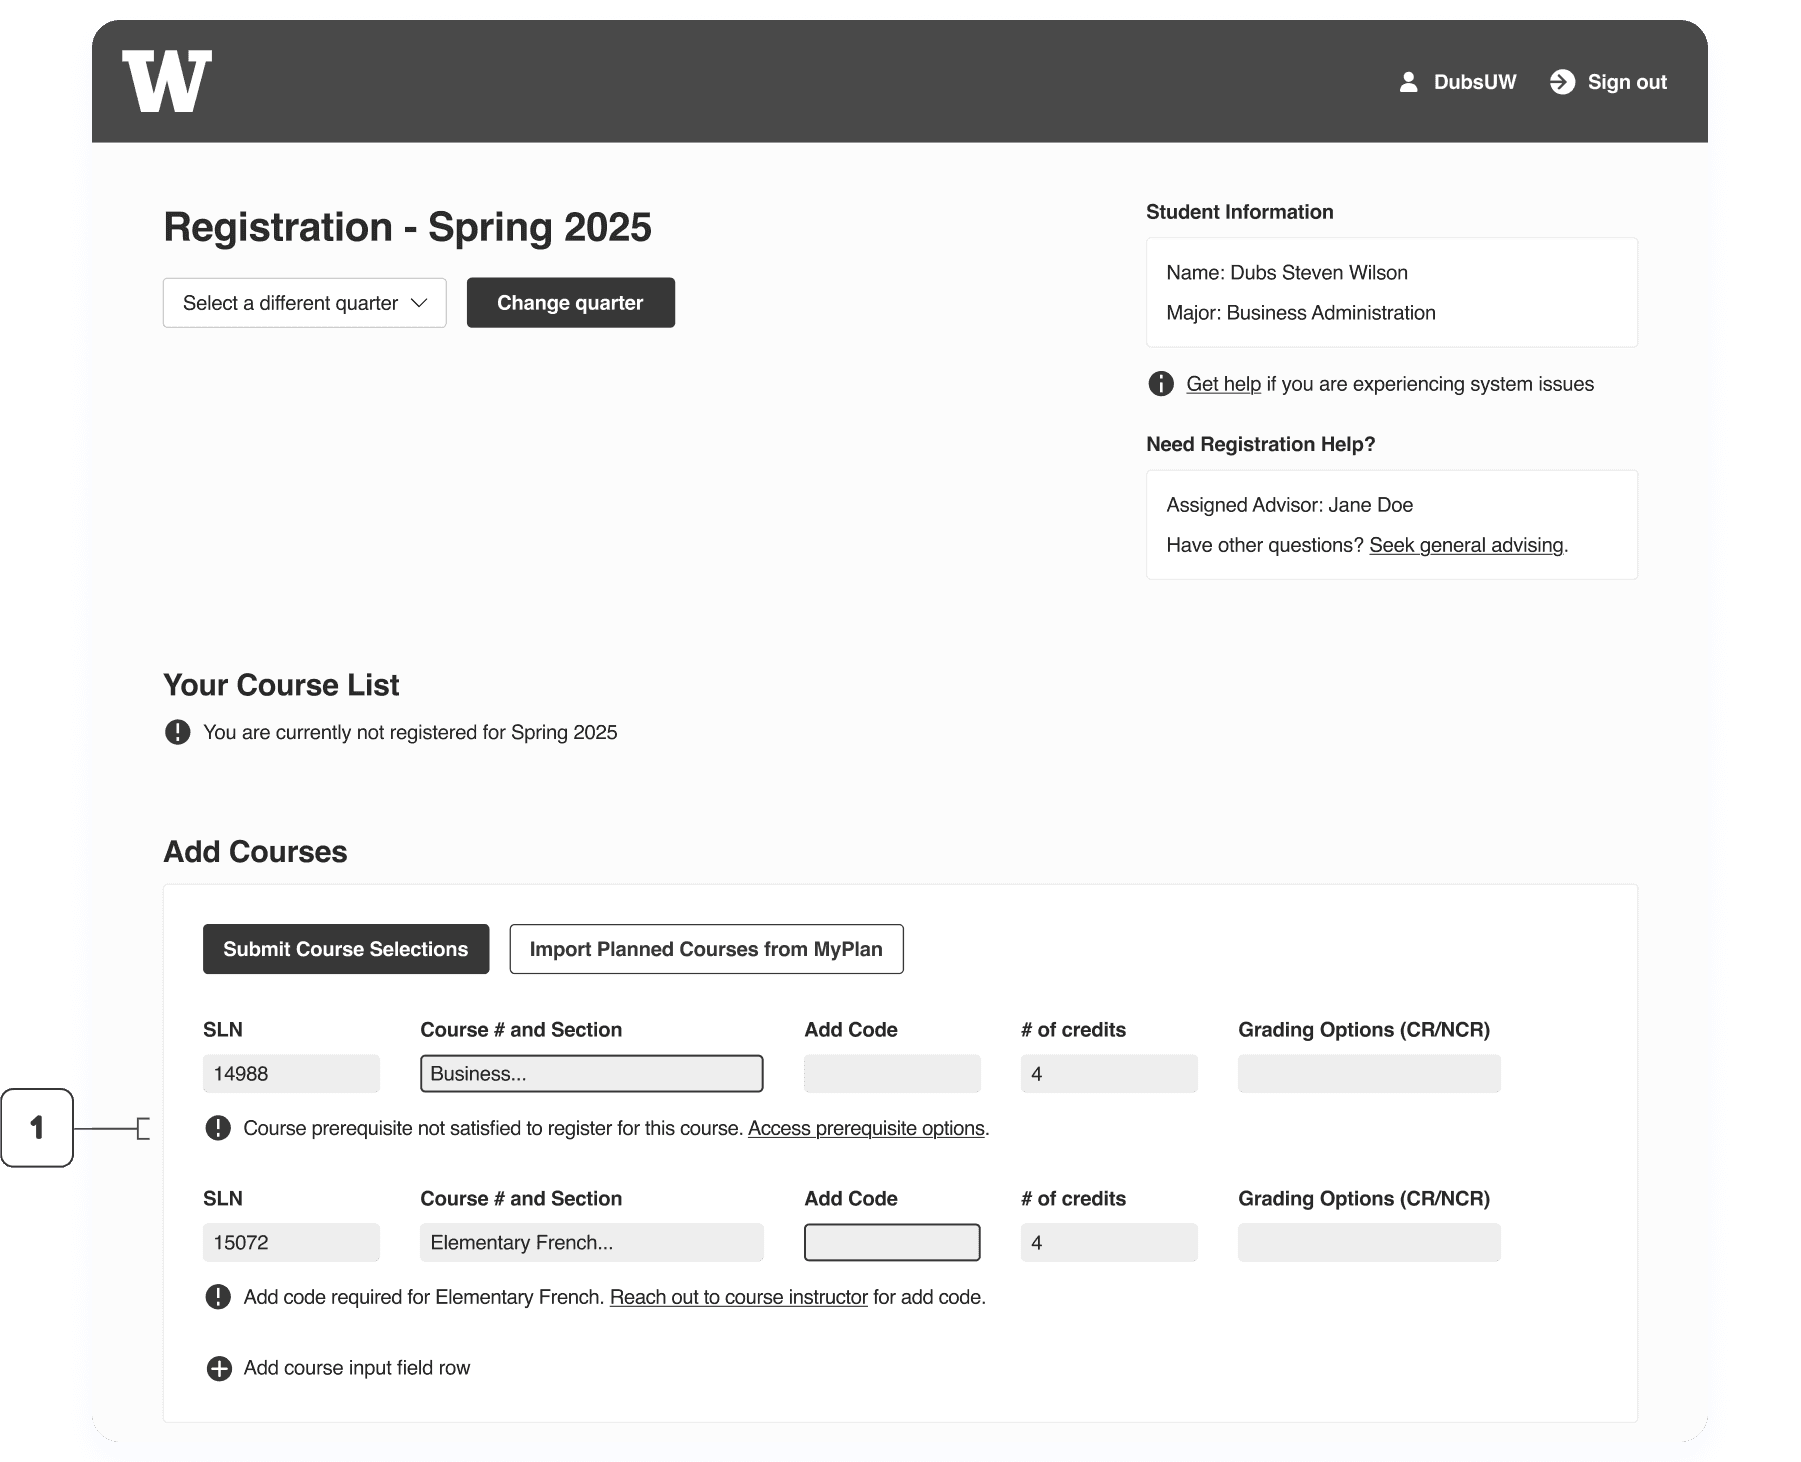Follow the Seek general advising link

pos(1466,545)
